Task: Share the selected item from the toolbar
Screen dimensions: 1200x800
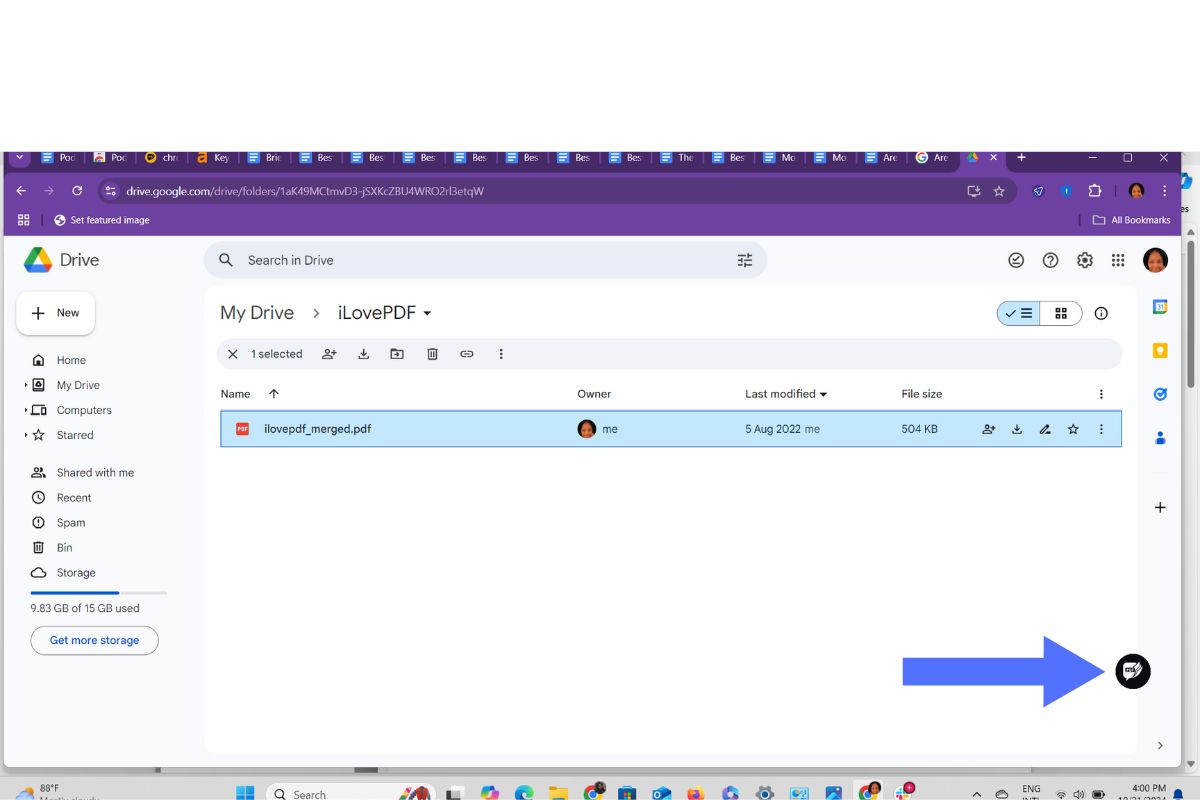Action: [329, 354]
